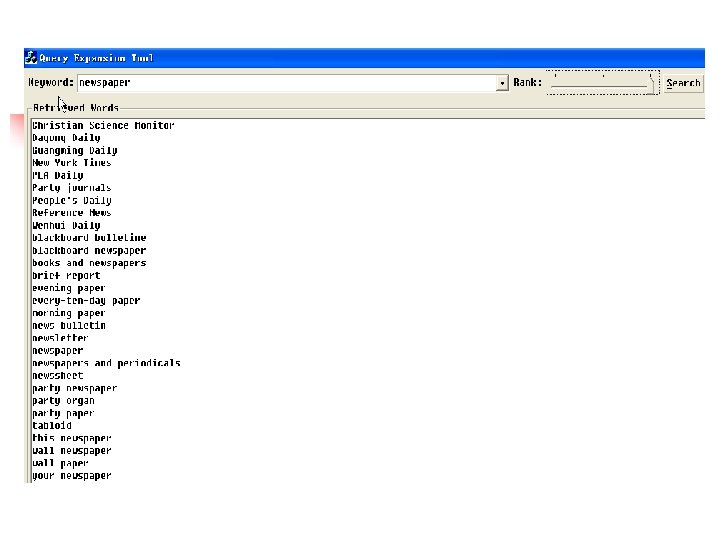Select the your newspaper entry

pyautogui.click(x=72, y=476)
